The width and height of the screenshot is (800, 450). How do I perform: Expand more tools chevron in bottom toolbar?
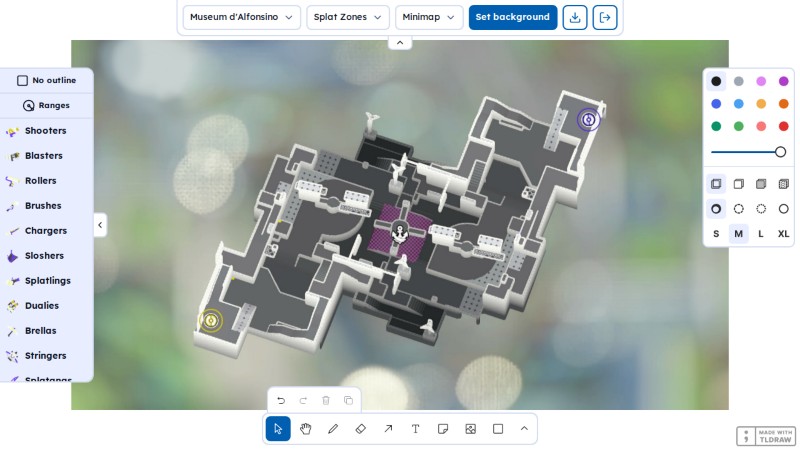point(524,429)
